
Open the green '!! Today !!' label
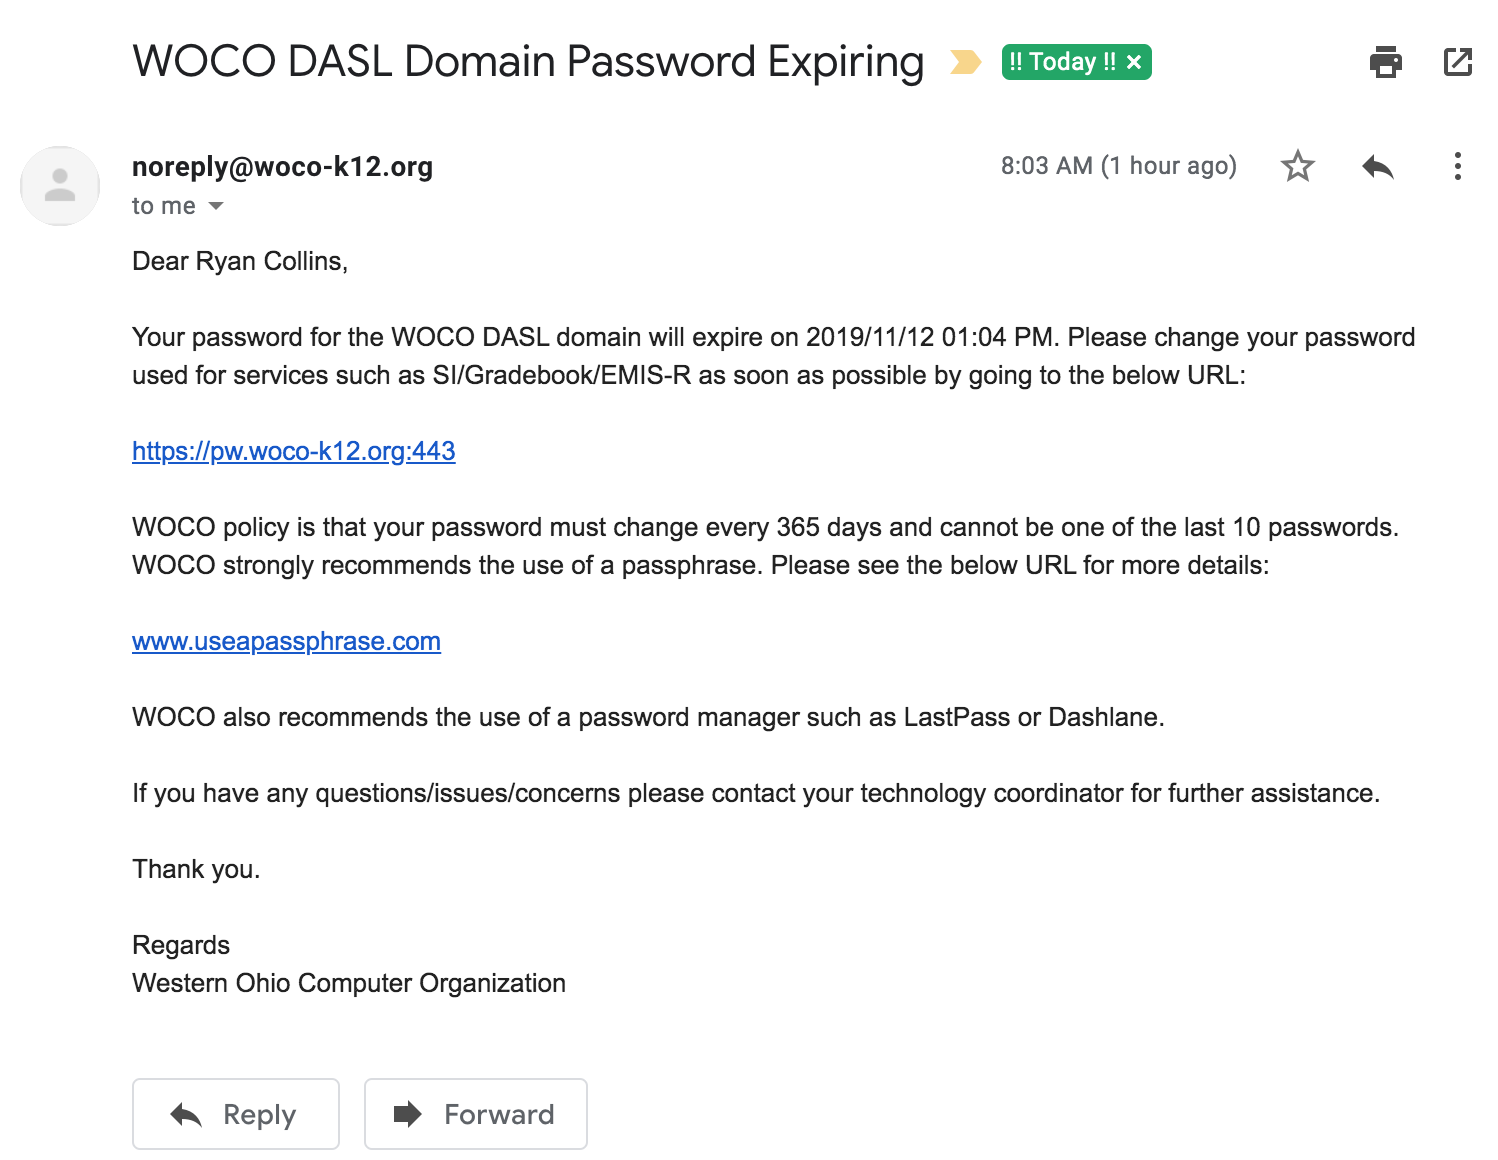pyautogui.click(x=1062, y=62)
